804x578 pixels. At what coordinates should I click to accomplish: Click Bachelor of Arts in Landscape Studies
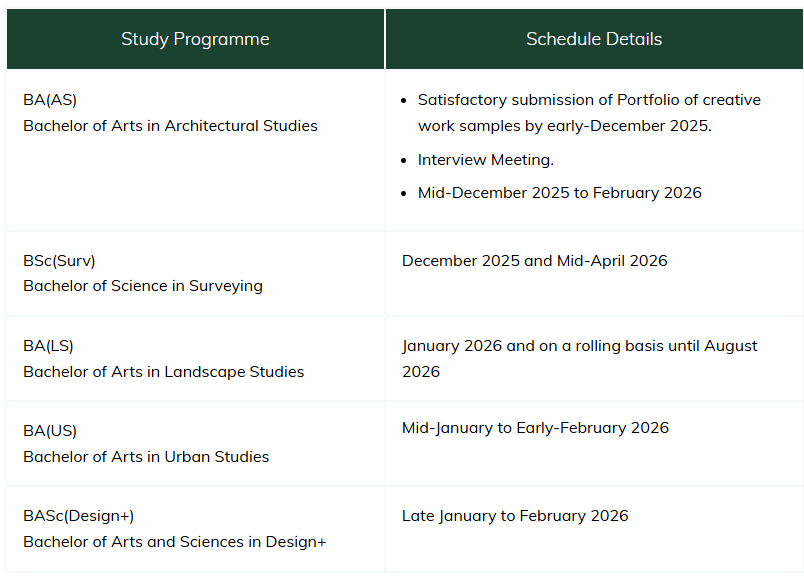click(163, 372)
